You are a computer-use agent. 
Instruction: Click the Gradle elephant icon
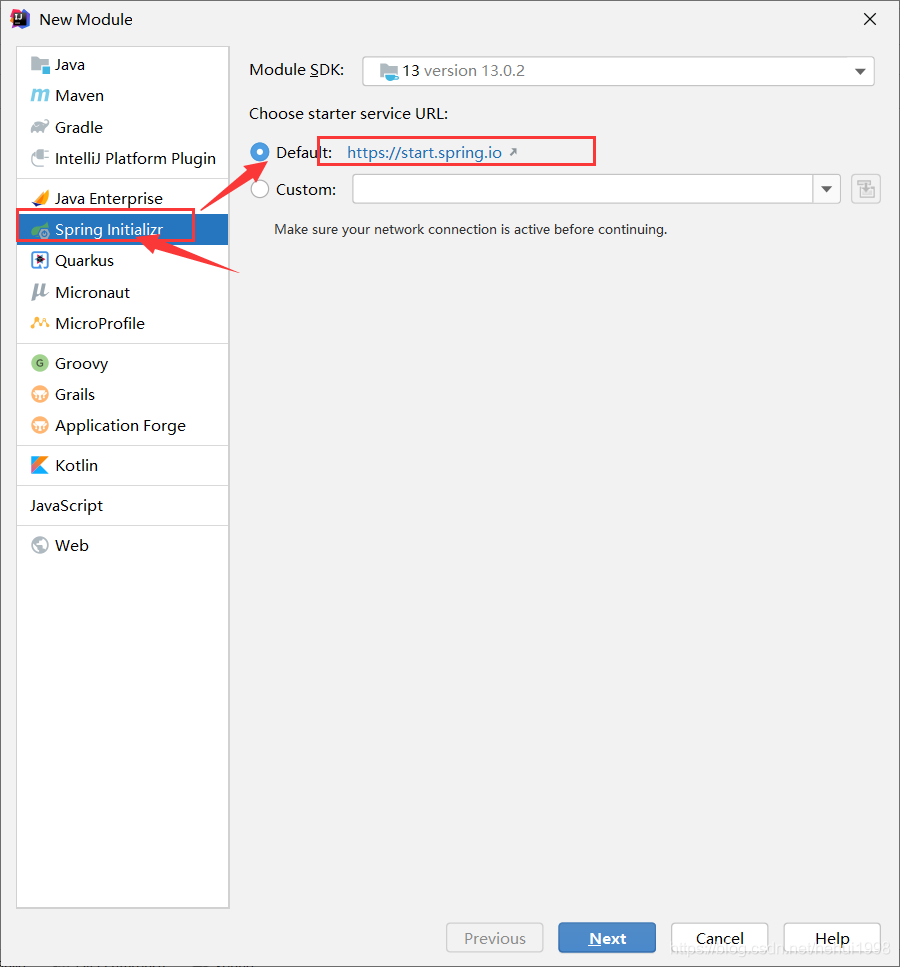coord(40,127)
